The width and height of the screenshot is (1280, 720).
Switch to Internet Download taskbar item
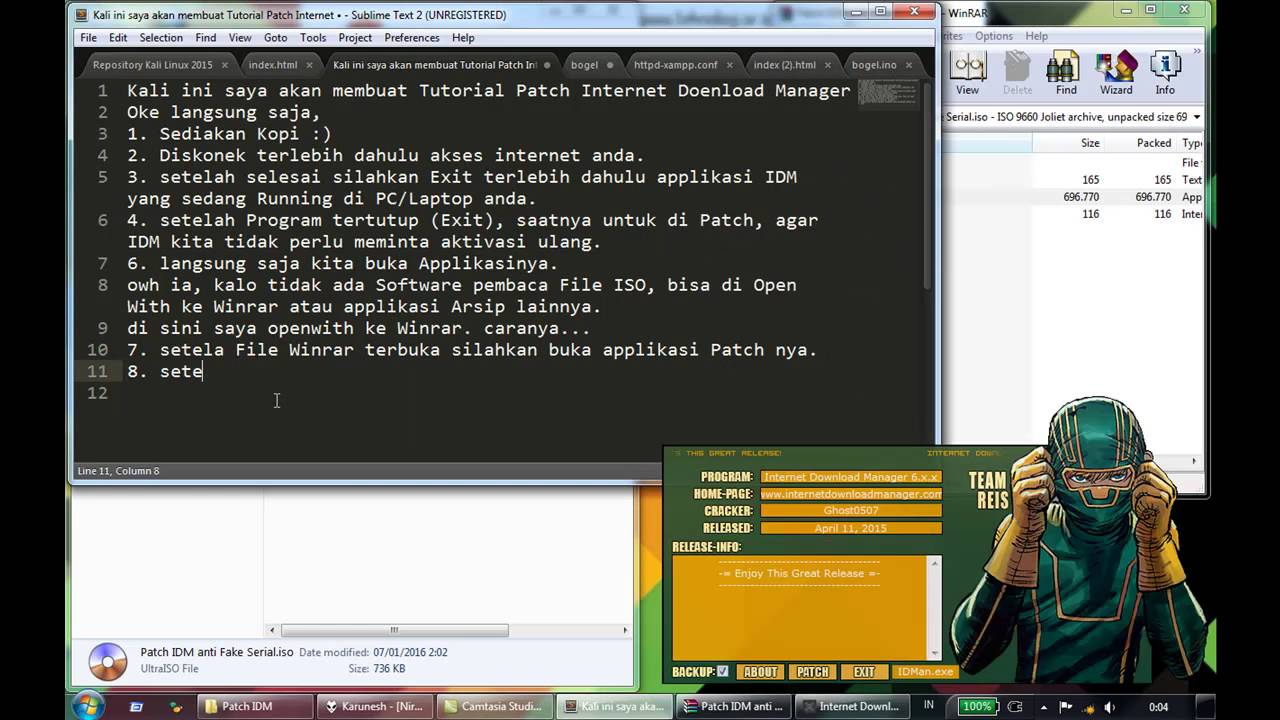(x=853, y=706)
